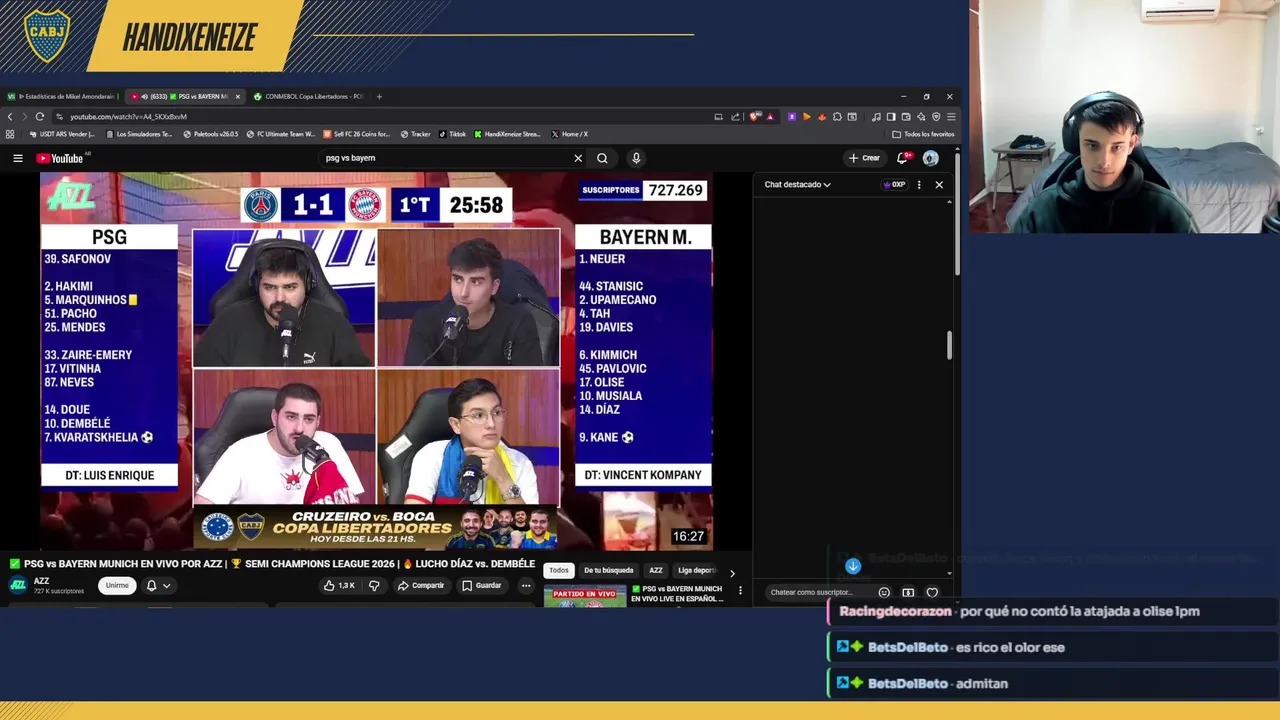Open the 'FC Ultimate Team W...' bookmark
This screenshot has height=720, width=1280.
click(x=281, y=134)
